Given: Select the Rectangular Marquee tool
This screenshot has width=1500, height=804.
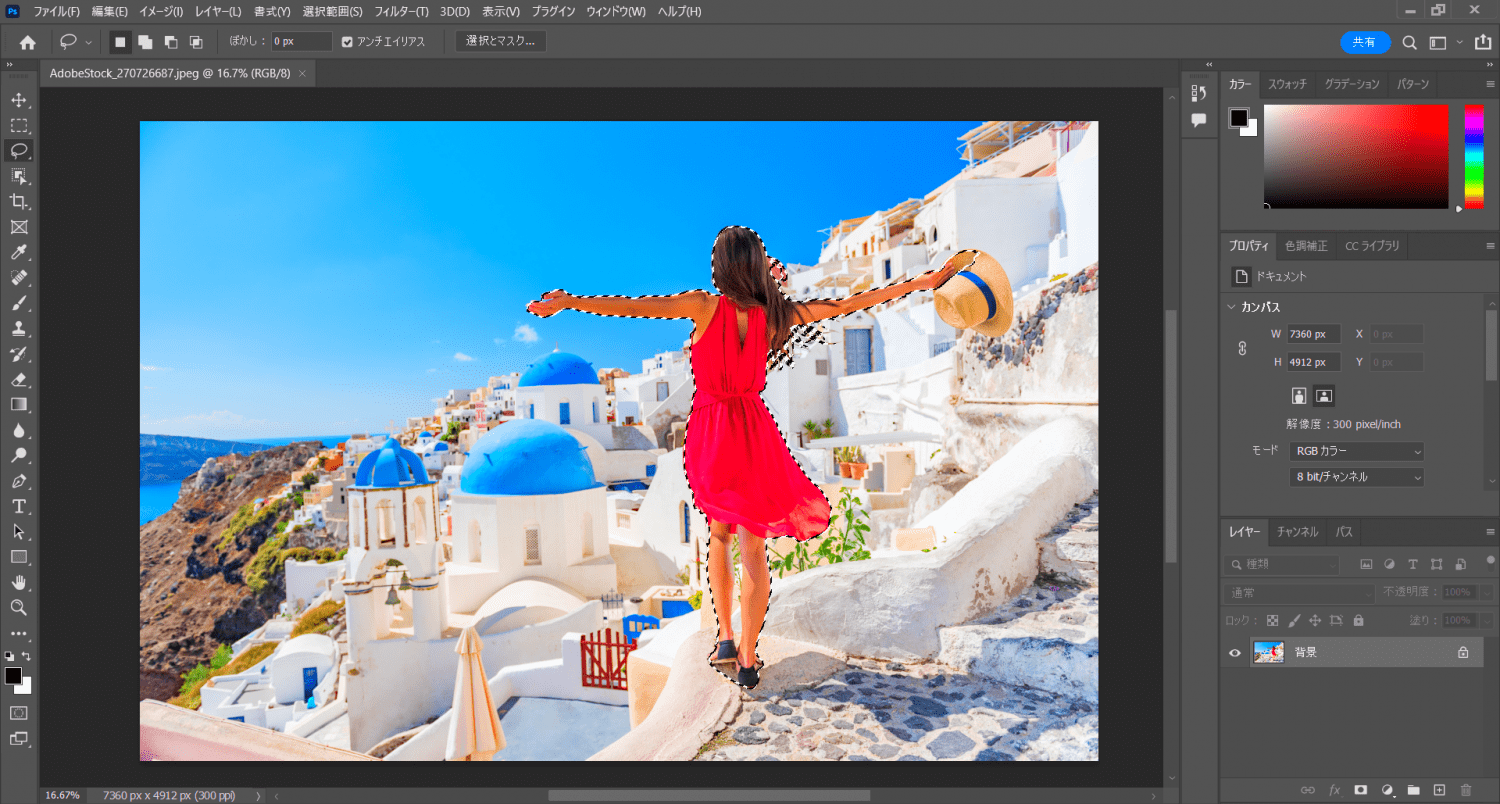Looking at the screenshot, I should [18, 126].
